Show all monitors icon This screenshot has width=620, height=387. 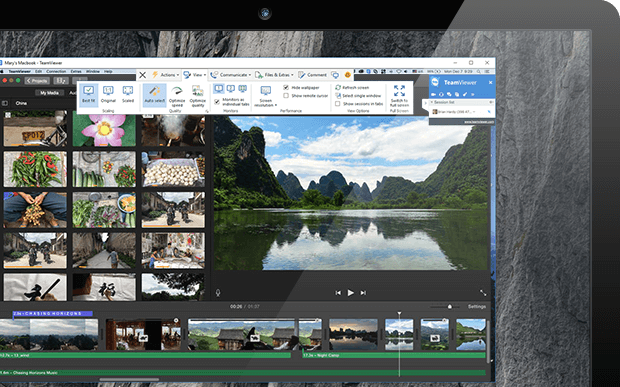(242, 89)
